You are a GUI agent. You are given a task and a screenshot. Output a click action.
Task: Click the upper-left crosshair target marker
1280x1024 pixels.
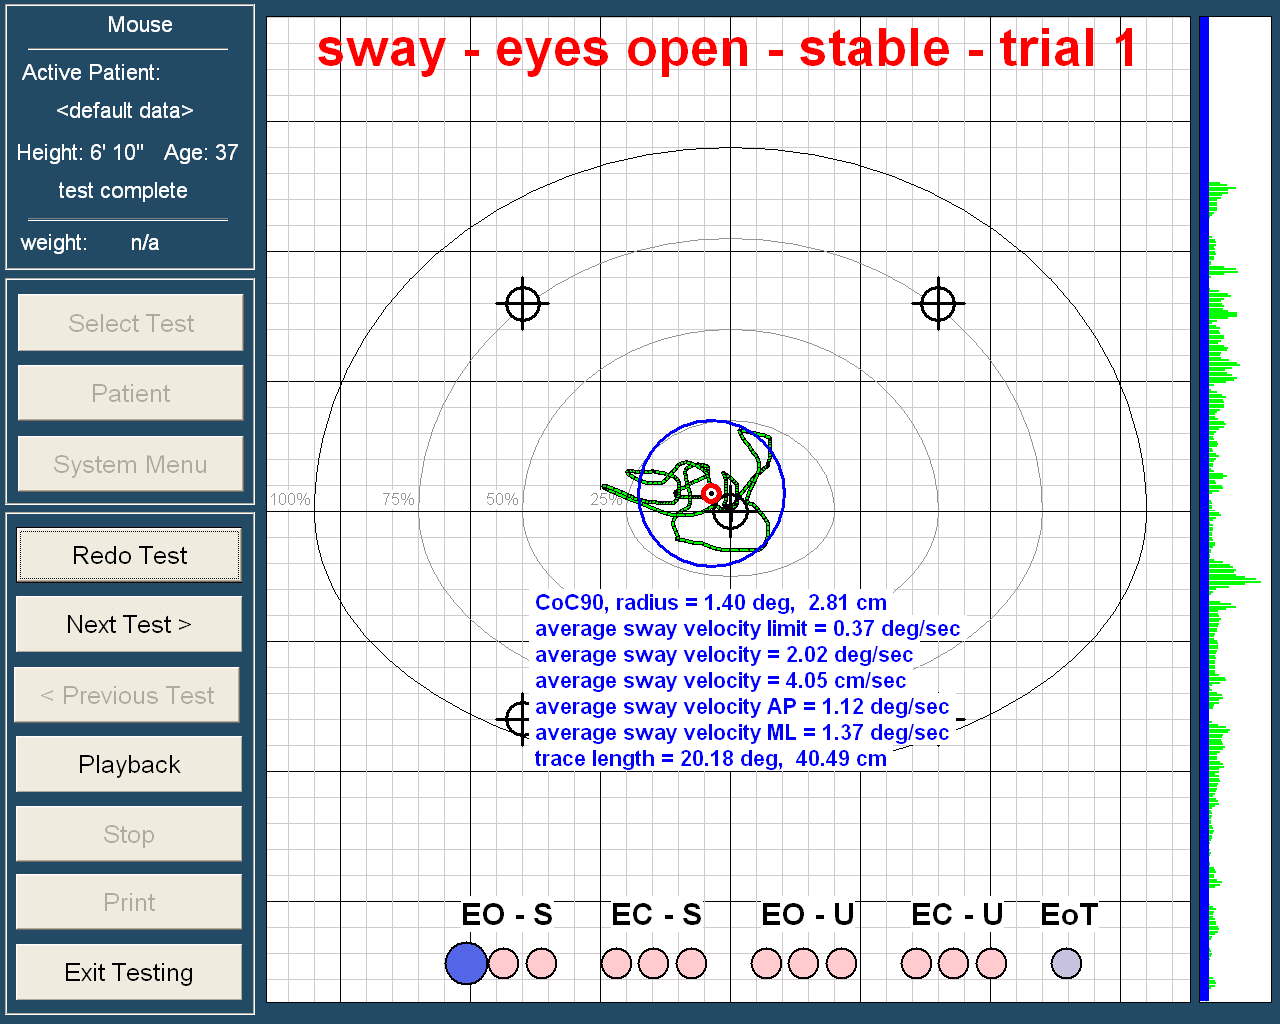pos(523,304)
